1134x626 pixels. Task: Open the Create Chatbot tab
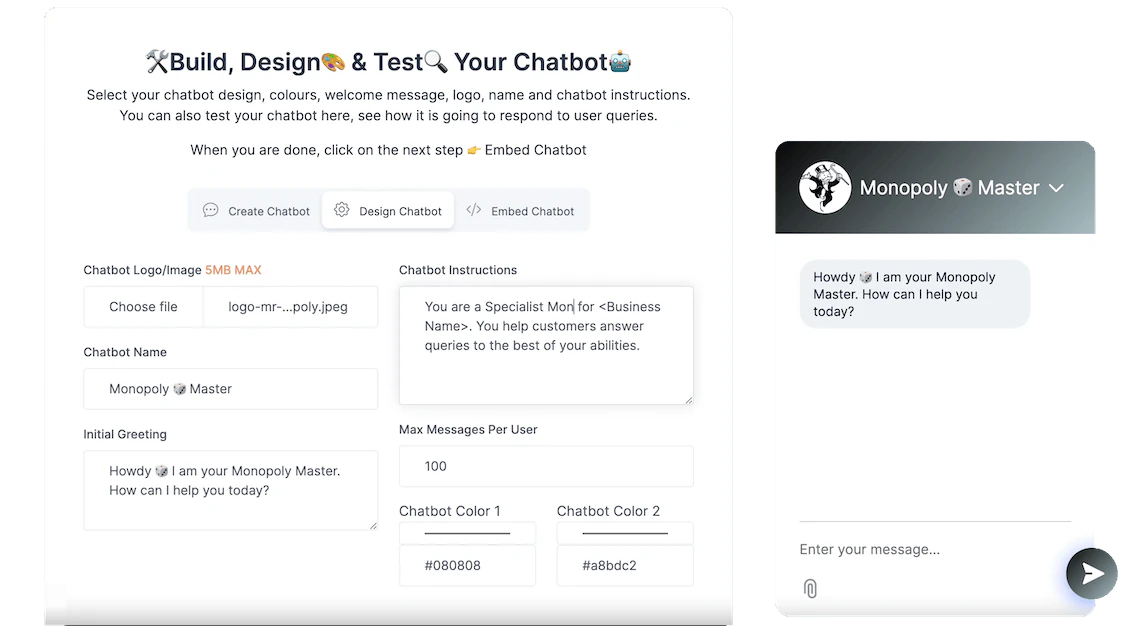[x=255, y=211]
